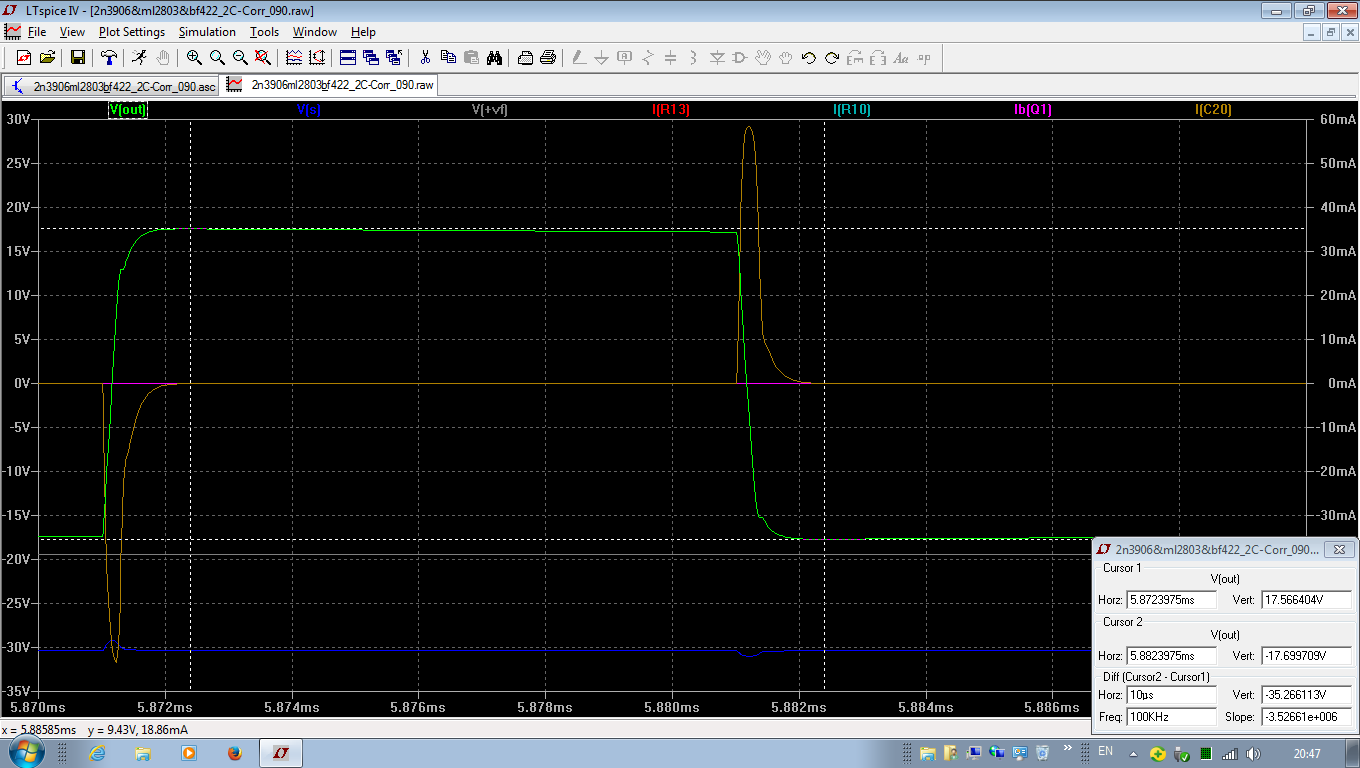Open the Windows Start button
The height and width of the screenshot is (768, 1360).
pos(26,752)
